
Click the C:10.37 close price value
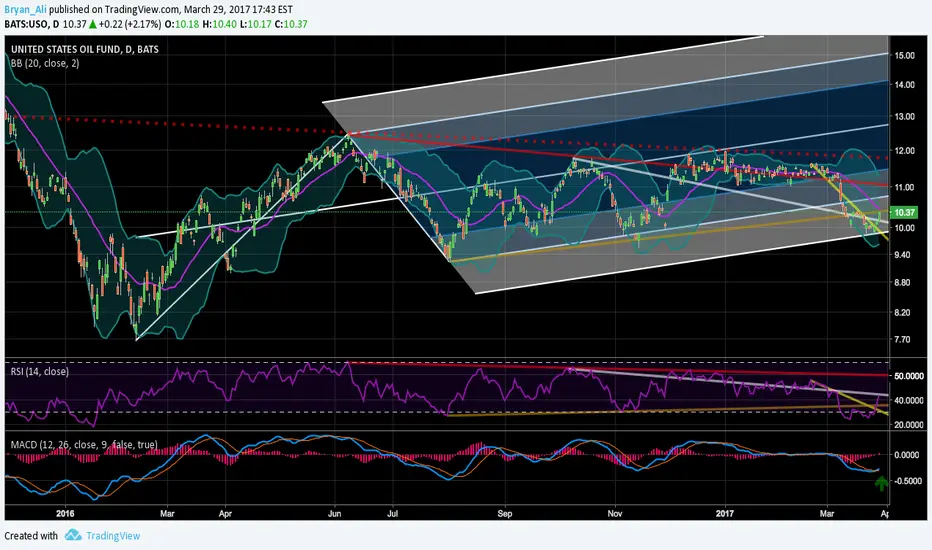coord(291,24)
